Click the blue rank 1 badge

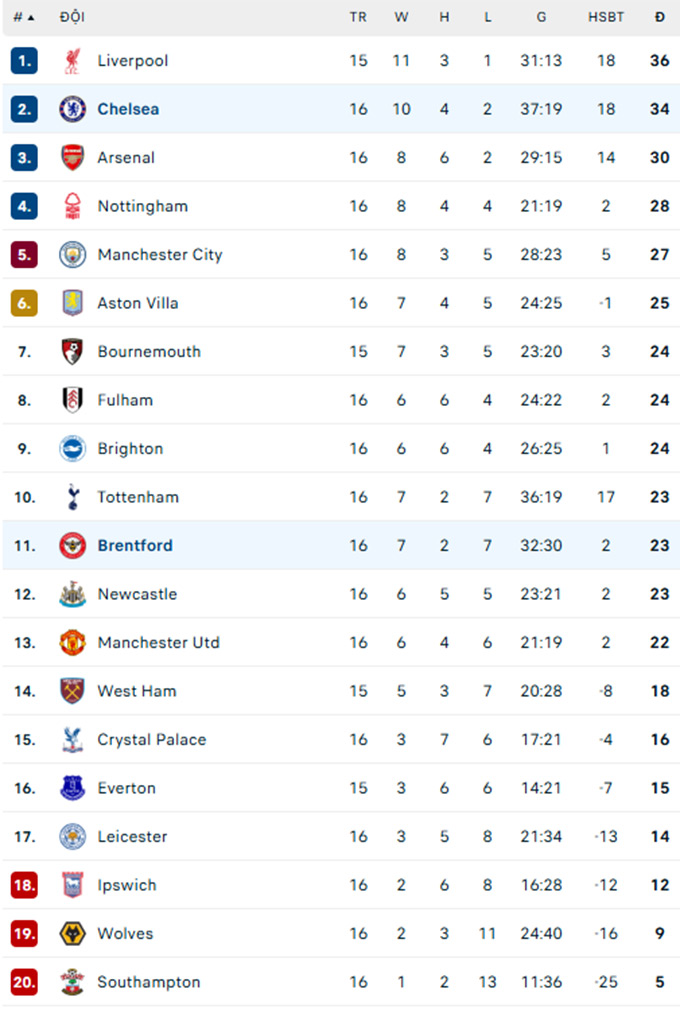(x=24, y=60)
